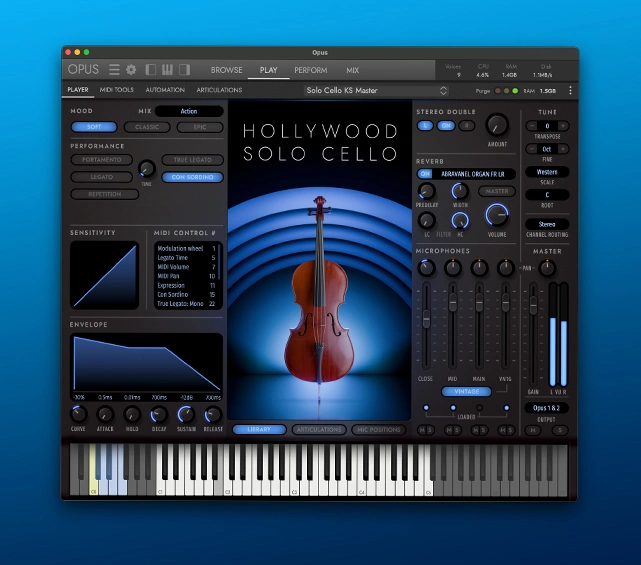
Task: Toggle the left sidebar panel icon
Action: coord(150,70)
